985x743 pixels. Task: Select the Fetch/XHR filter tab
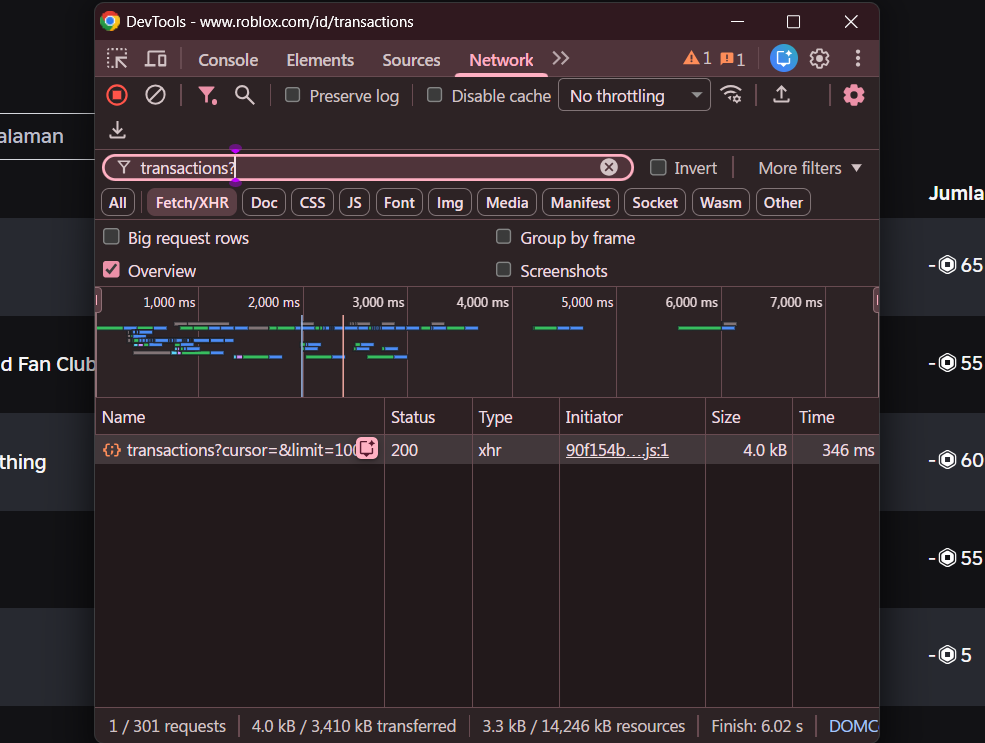pyautogui.click(x=191, y=202)
